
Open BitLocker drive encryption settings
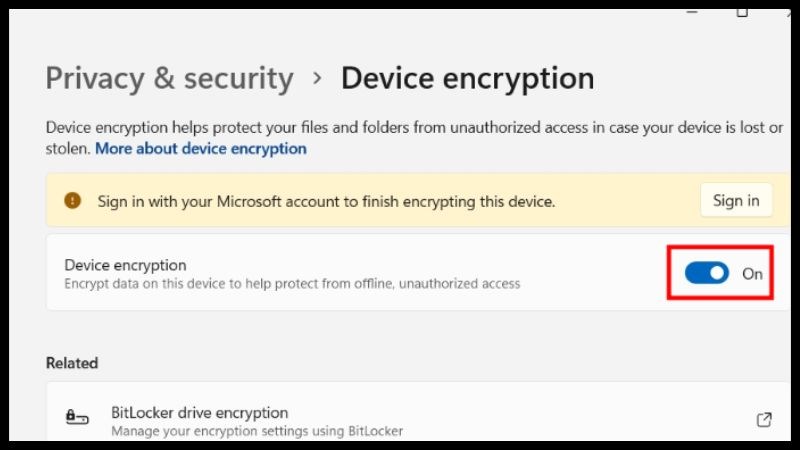(x=198, y=412)
